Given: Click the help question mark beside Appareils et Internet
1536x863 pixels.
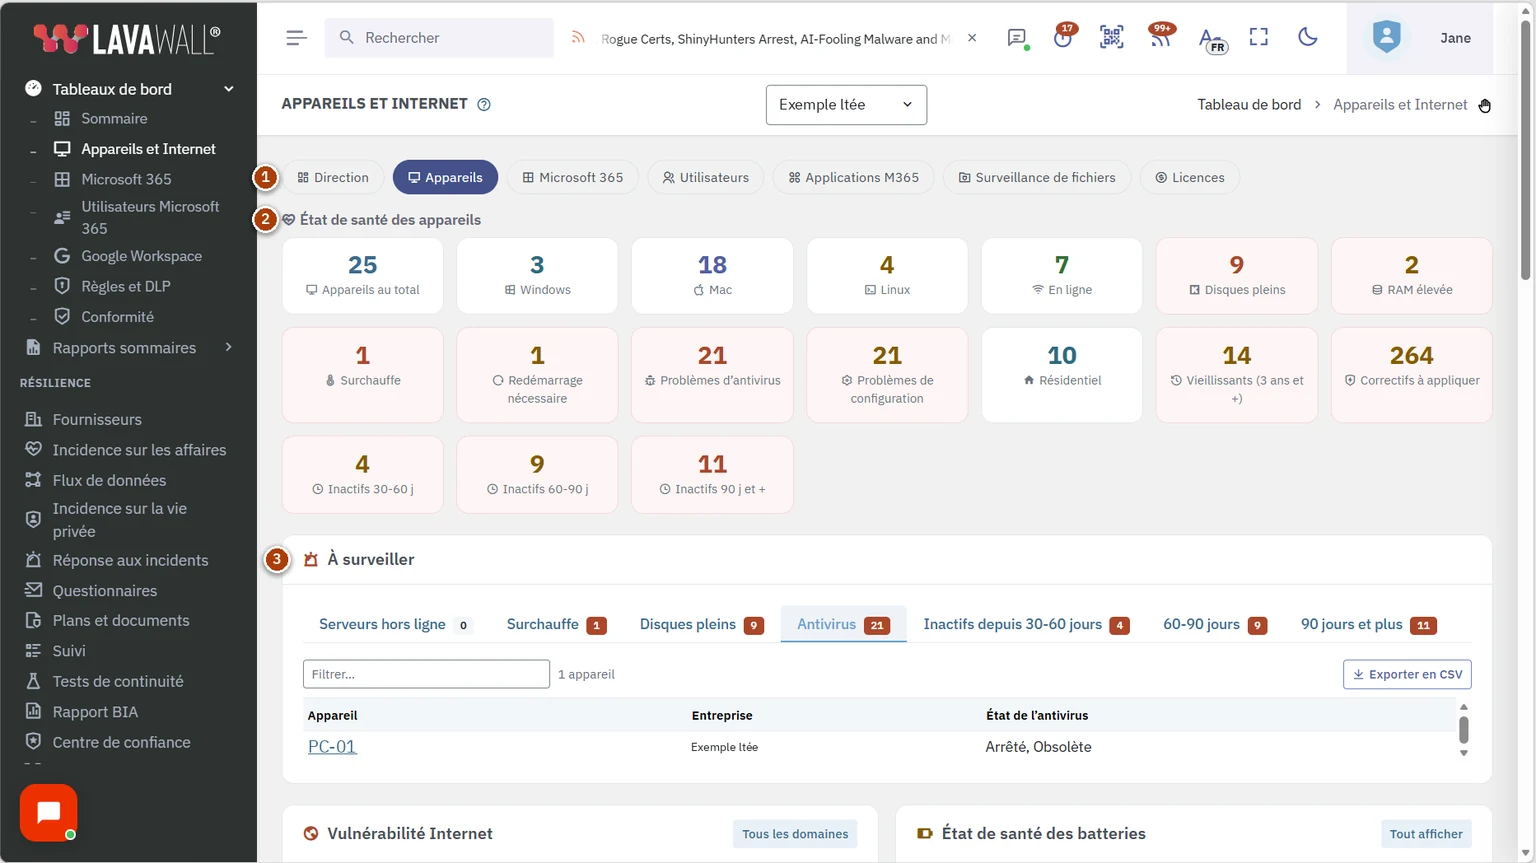Looking at the screenshot, I should click(x=484, y=104).
